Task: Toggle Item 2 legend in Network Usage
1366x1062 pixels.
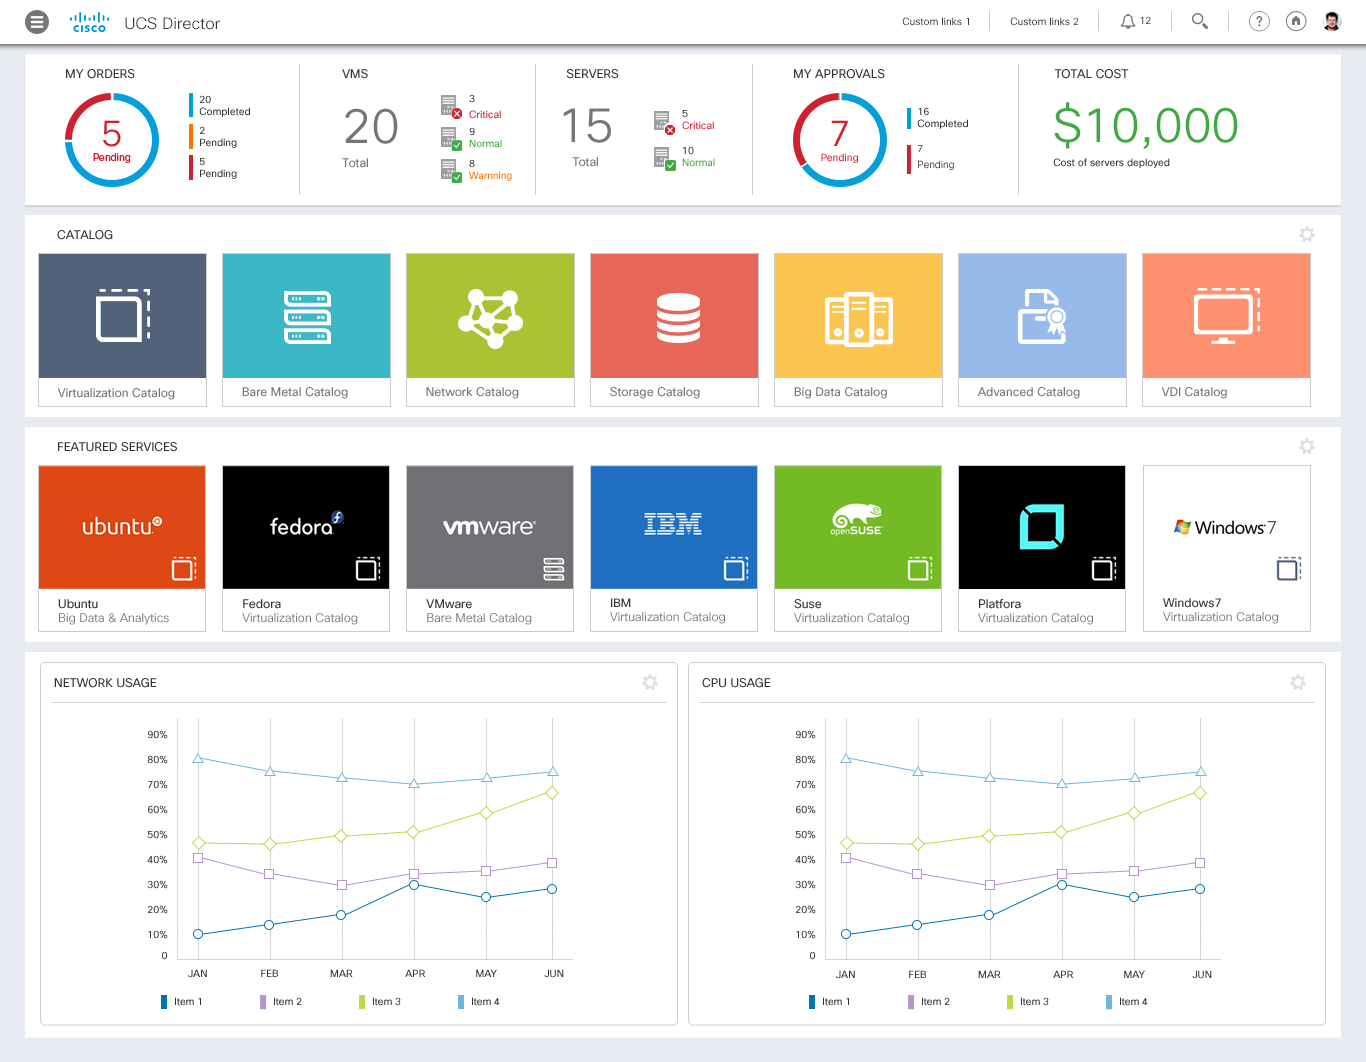Action: pos(281,1001)
